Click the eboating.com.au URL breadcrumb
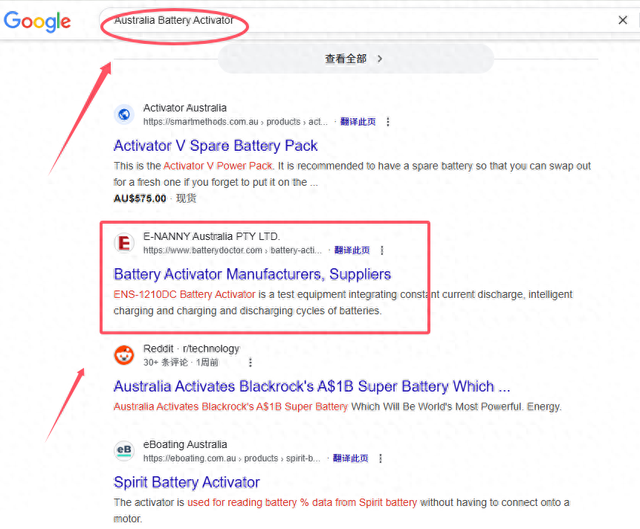 tap(231, 458)
